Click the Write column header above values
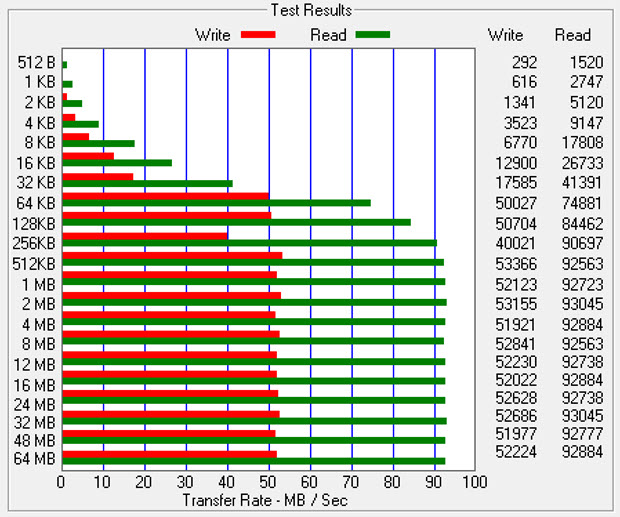Image resolution: width=620 pixels, height=517 pixels. click(x=505, y=35)
